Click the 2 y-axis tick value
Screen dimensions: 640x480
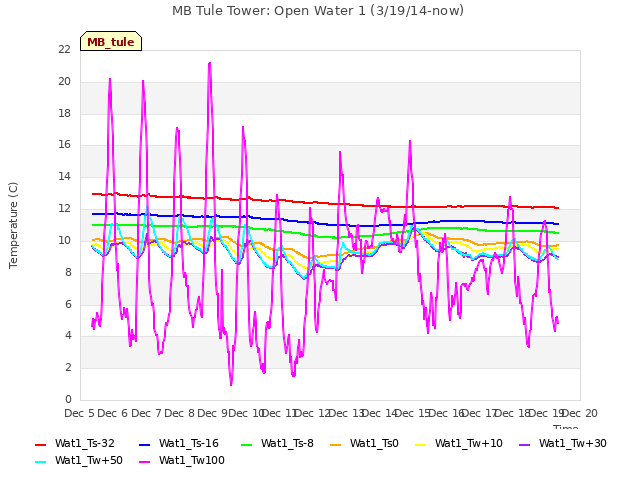click(x=68, y=367)
